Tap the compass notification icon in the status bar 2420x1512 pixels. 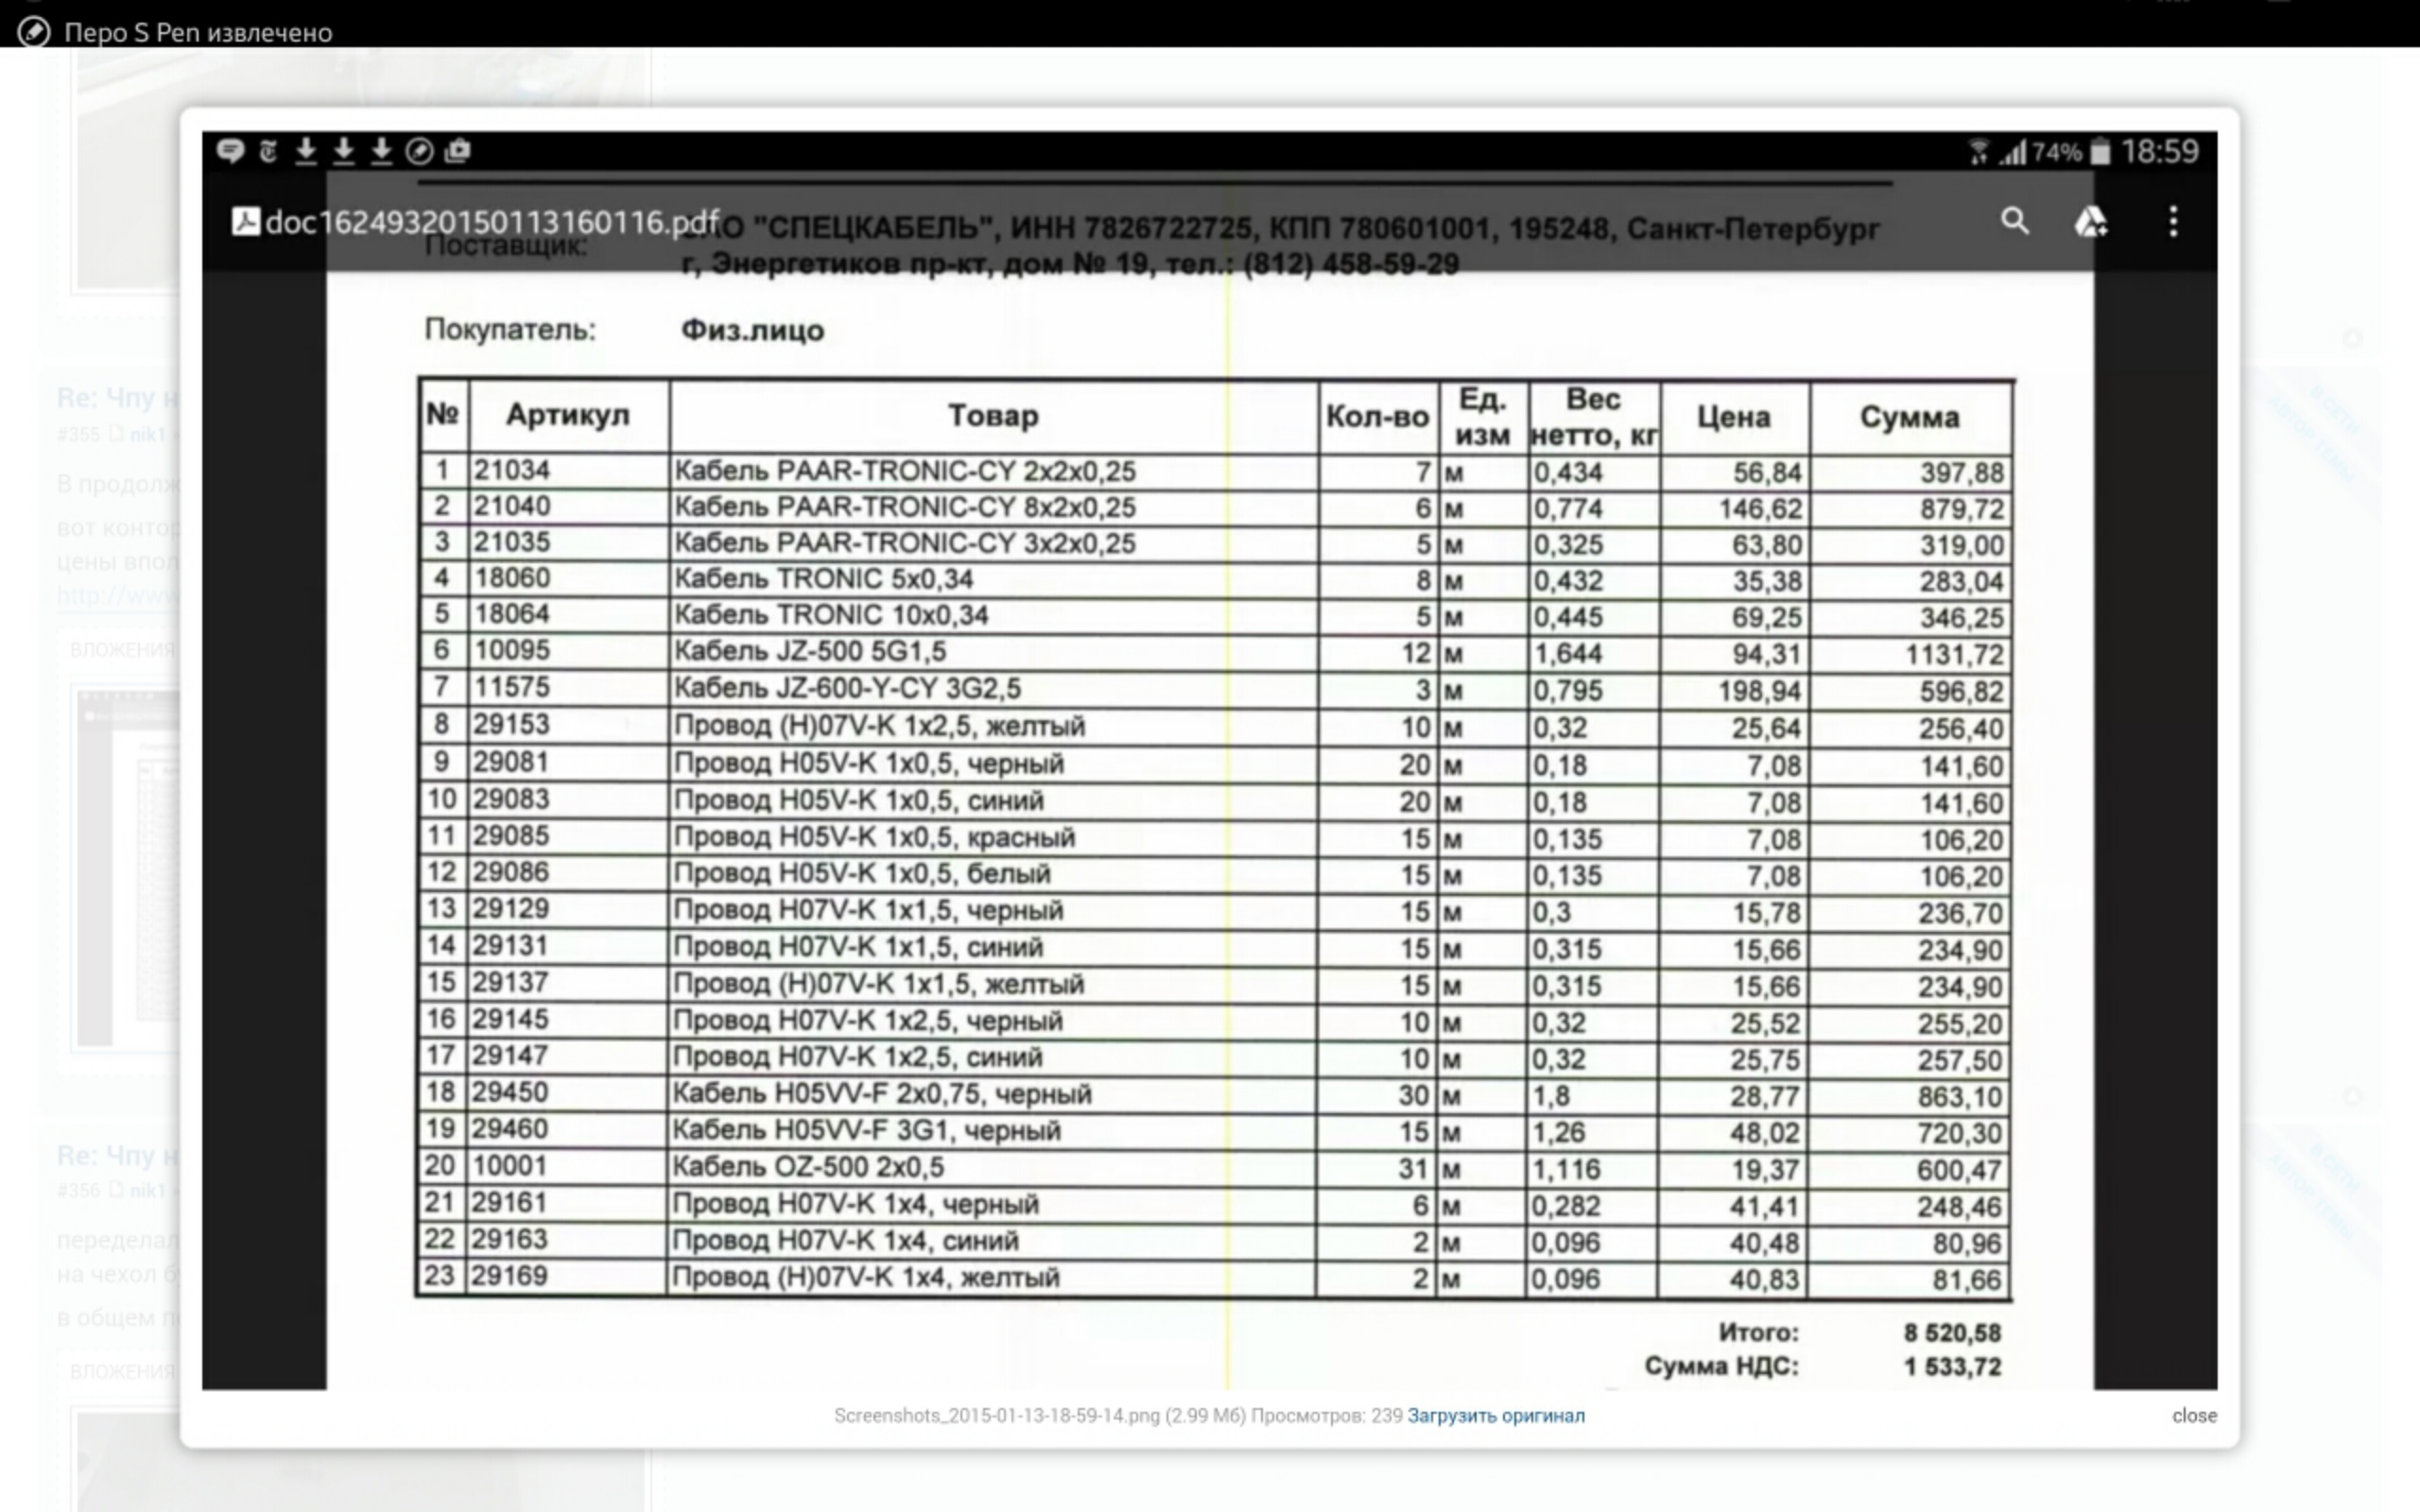pyautogui.click(x=420, y=151)
